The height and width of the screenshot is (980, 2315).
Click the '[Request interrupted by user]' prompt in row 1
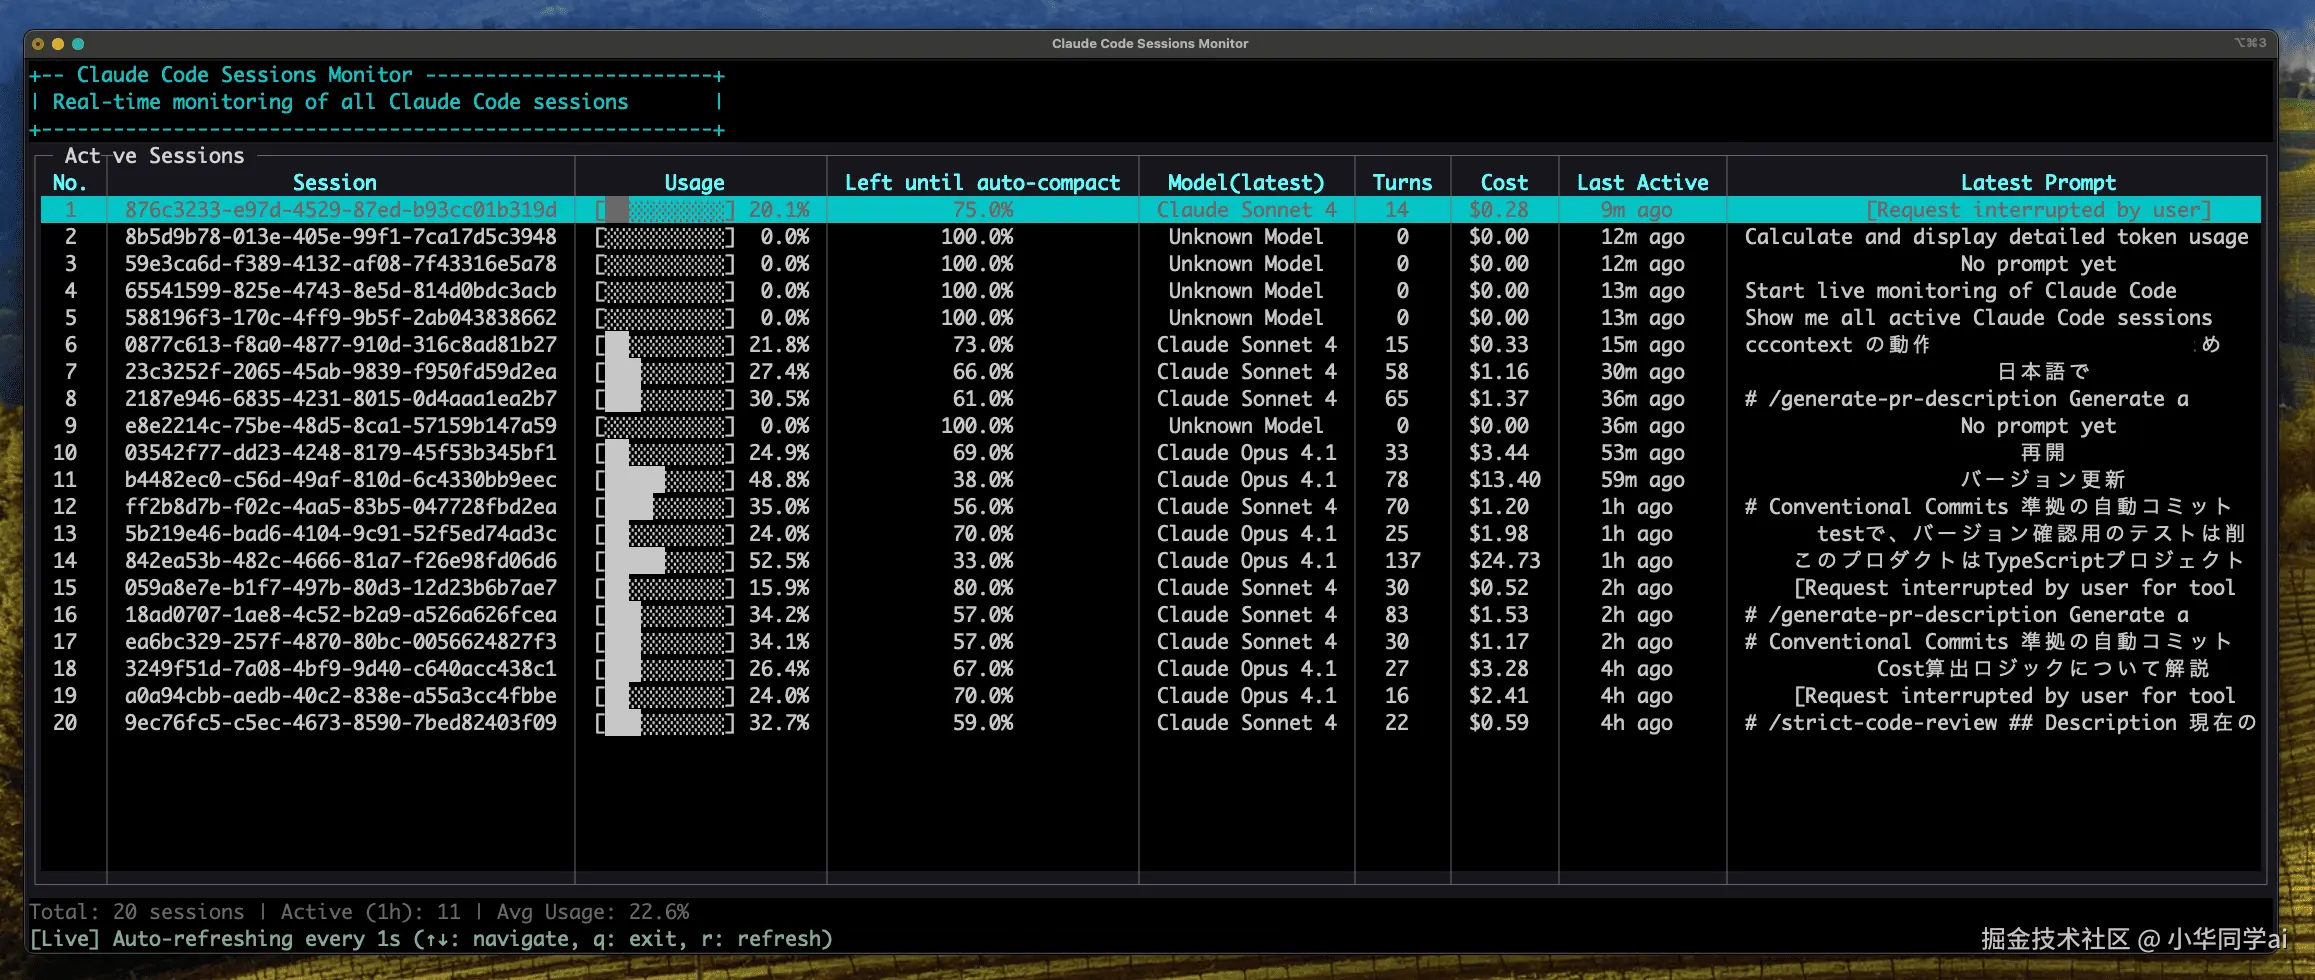pyautogui.click(x=2038, y=210)
